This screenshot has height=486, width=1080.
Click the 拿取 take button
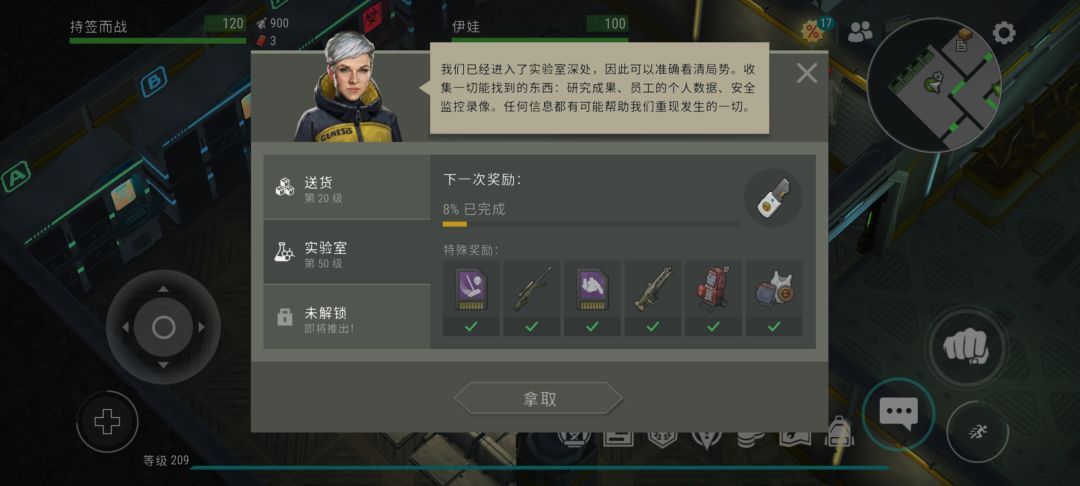pyautogui.click(x=539, y=399)
